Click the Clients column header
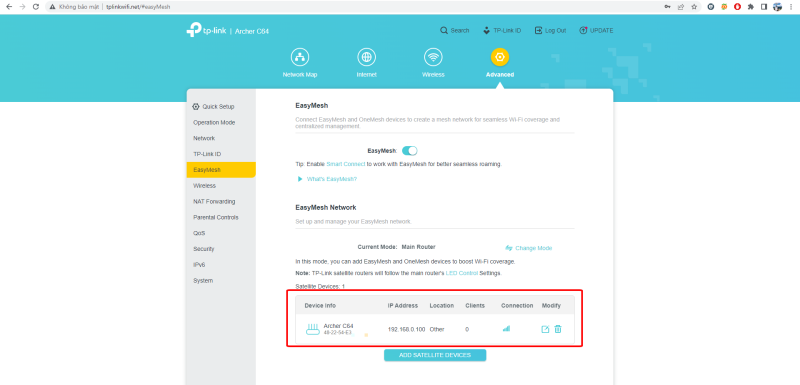Screen dimensions: 800x385 (475, 305)
